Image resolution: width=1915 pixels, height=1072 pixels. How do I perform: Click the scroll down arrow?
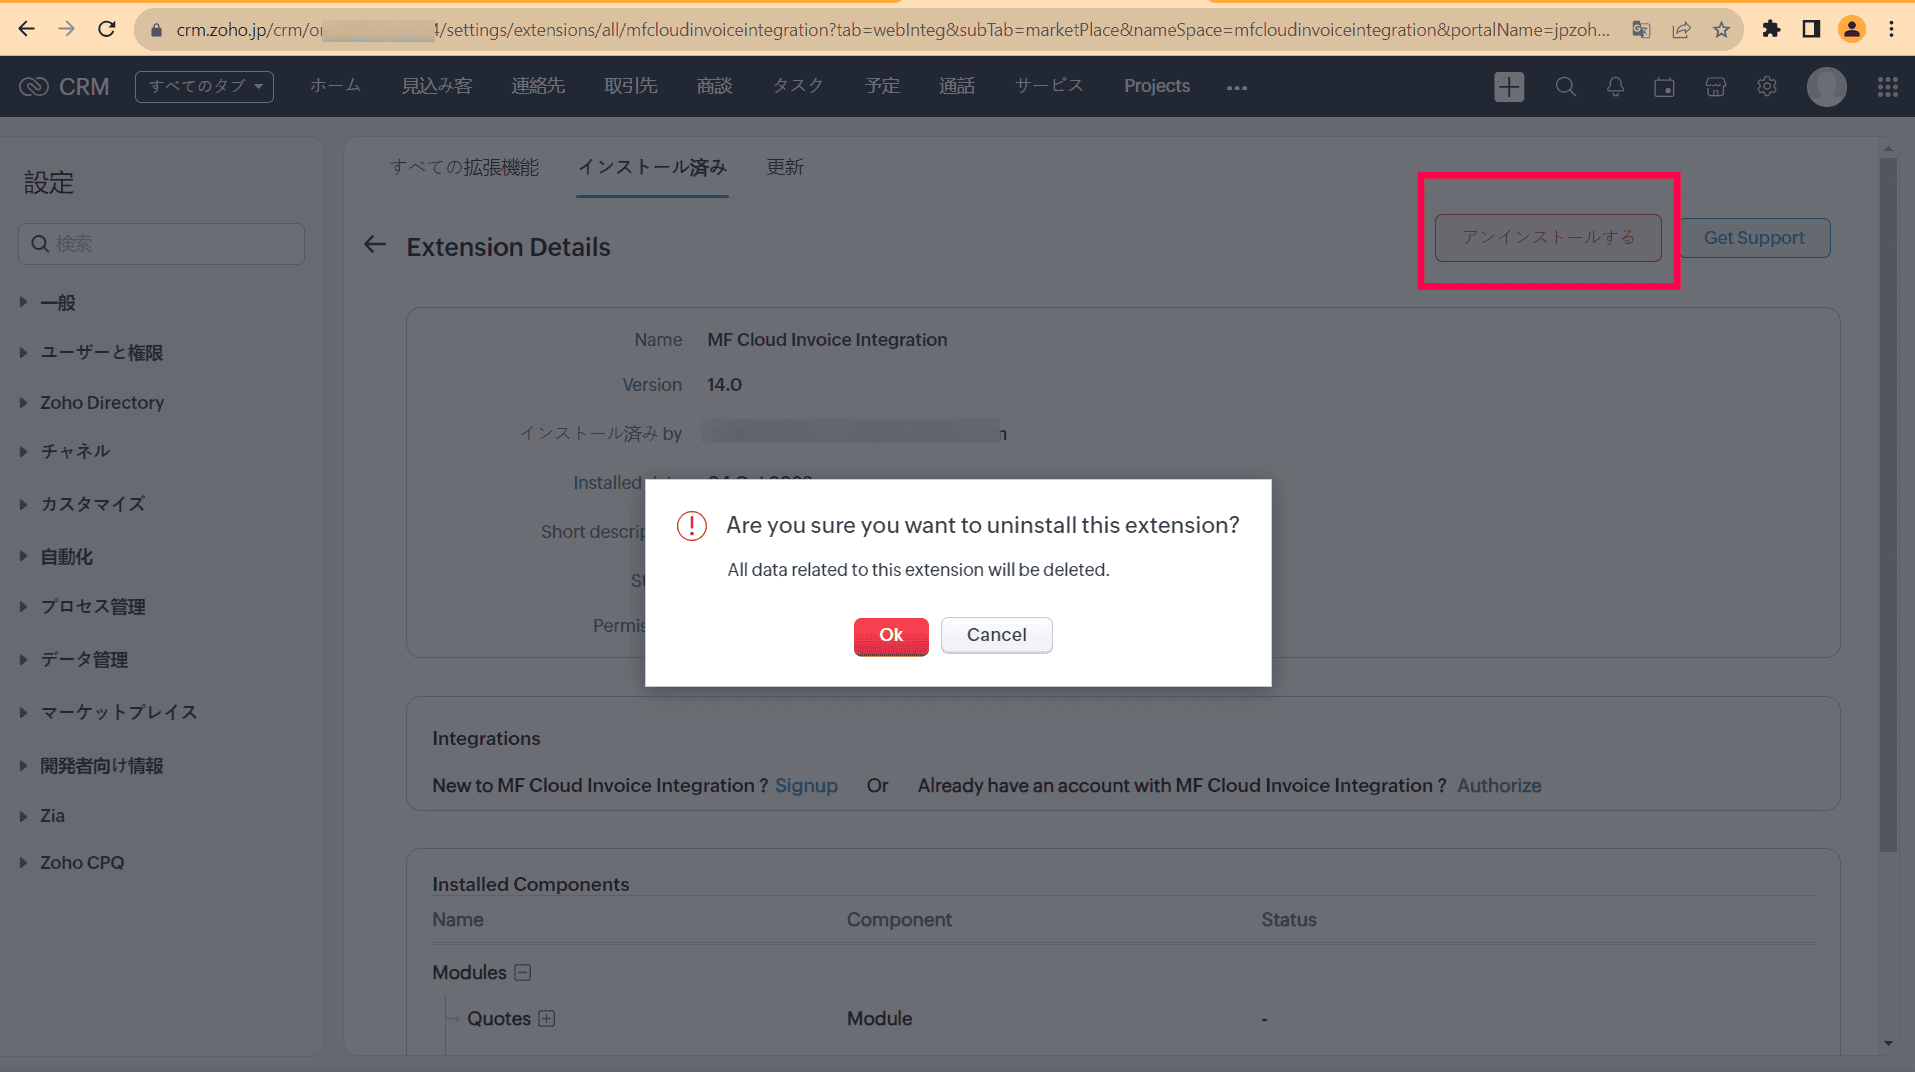1888,1044
